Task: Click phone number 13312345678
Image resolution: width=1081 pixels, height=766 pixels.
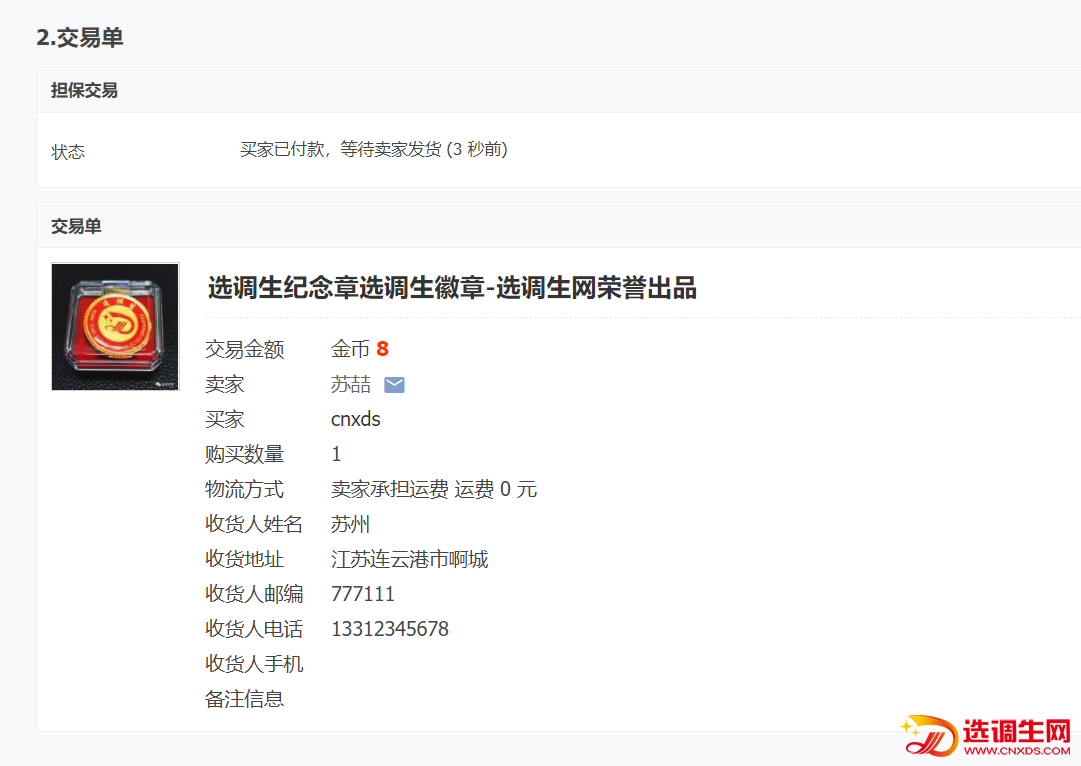Action: click(390, 629)
